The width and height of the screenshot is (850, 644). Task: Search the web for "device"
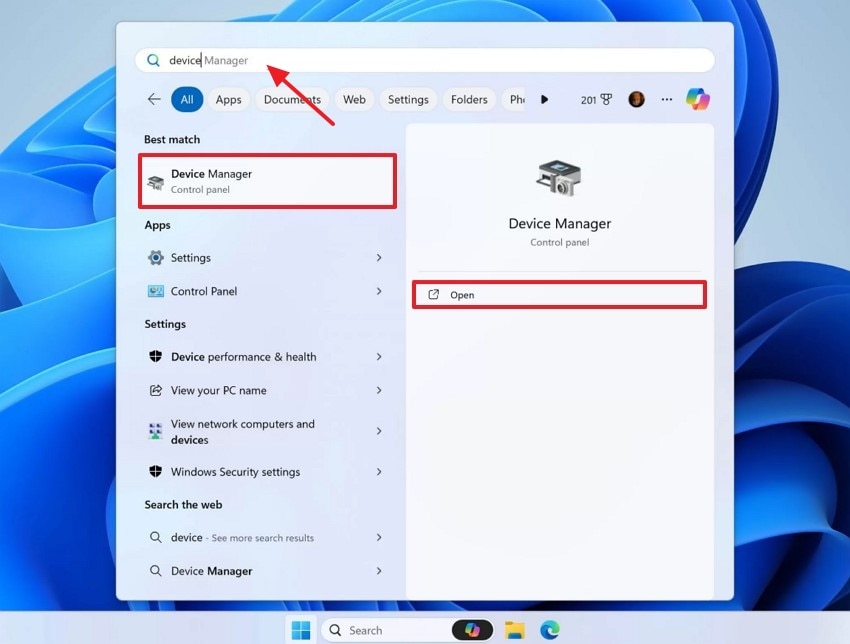267,537
